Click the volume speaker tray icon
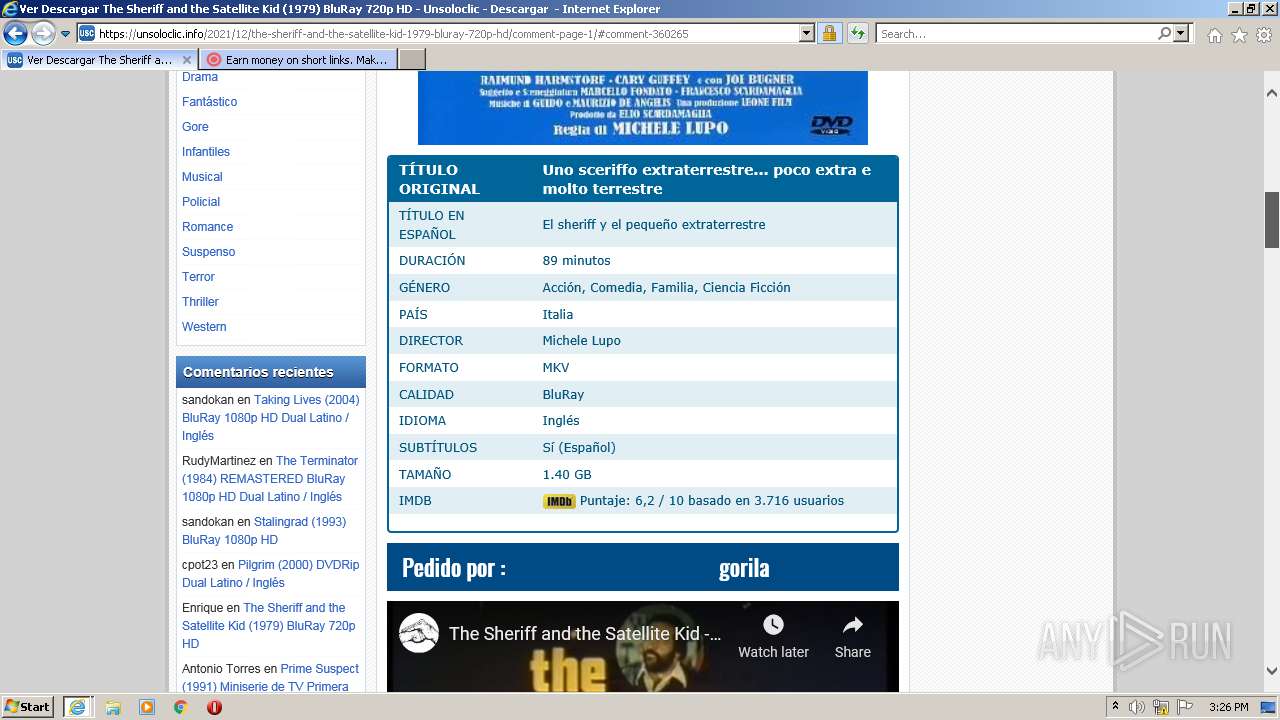1280x720 pixels. 1137,707
